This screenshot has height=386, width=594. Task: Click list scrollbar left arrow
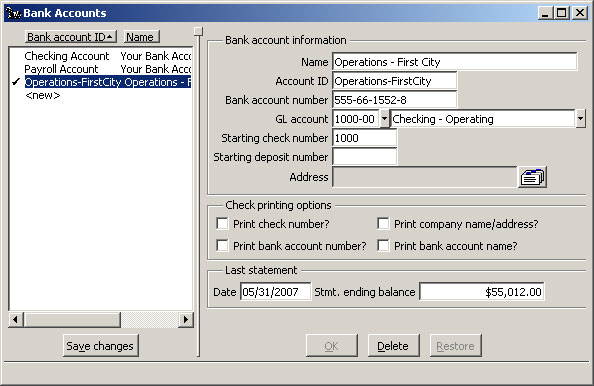[x=16, y=320]
